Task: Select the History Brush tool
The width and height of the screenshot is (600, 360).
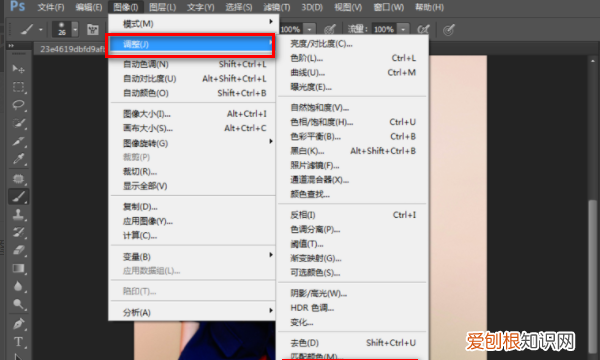Action: click(18, 232)
